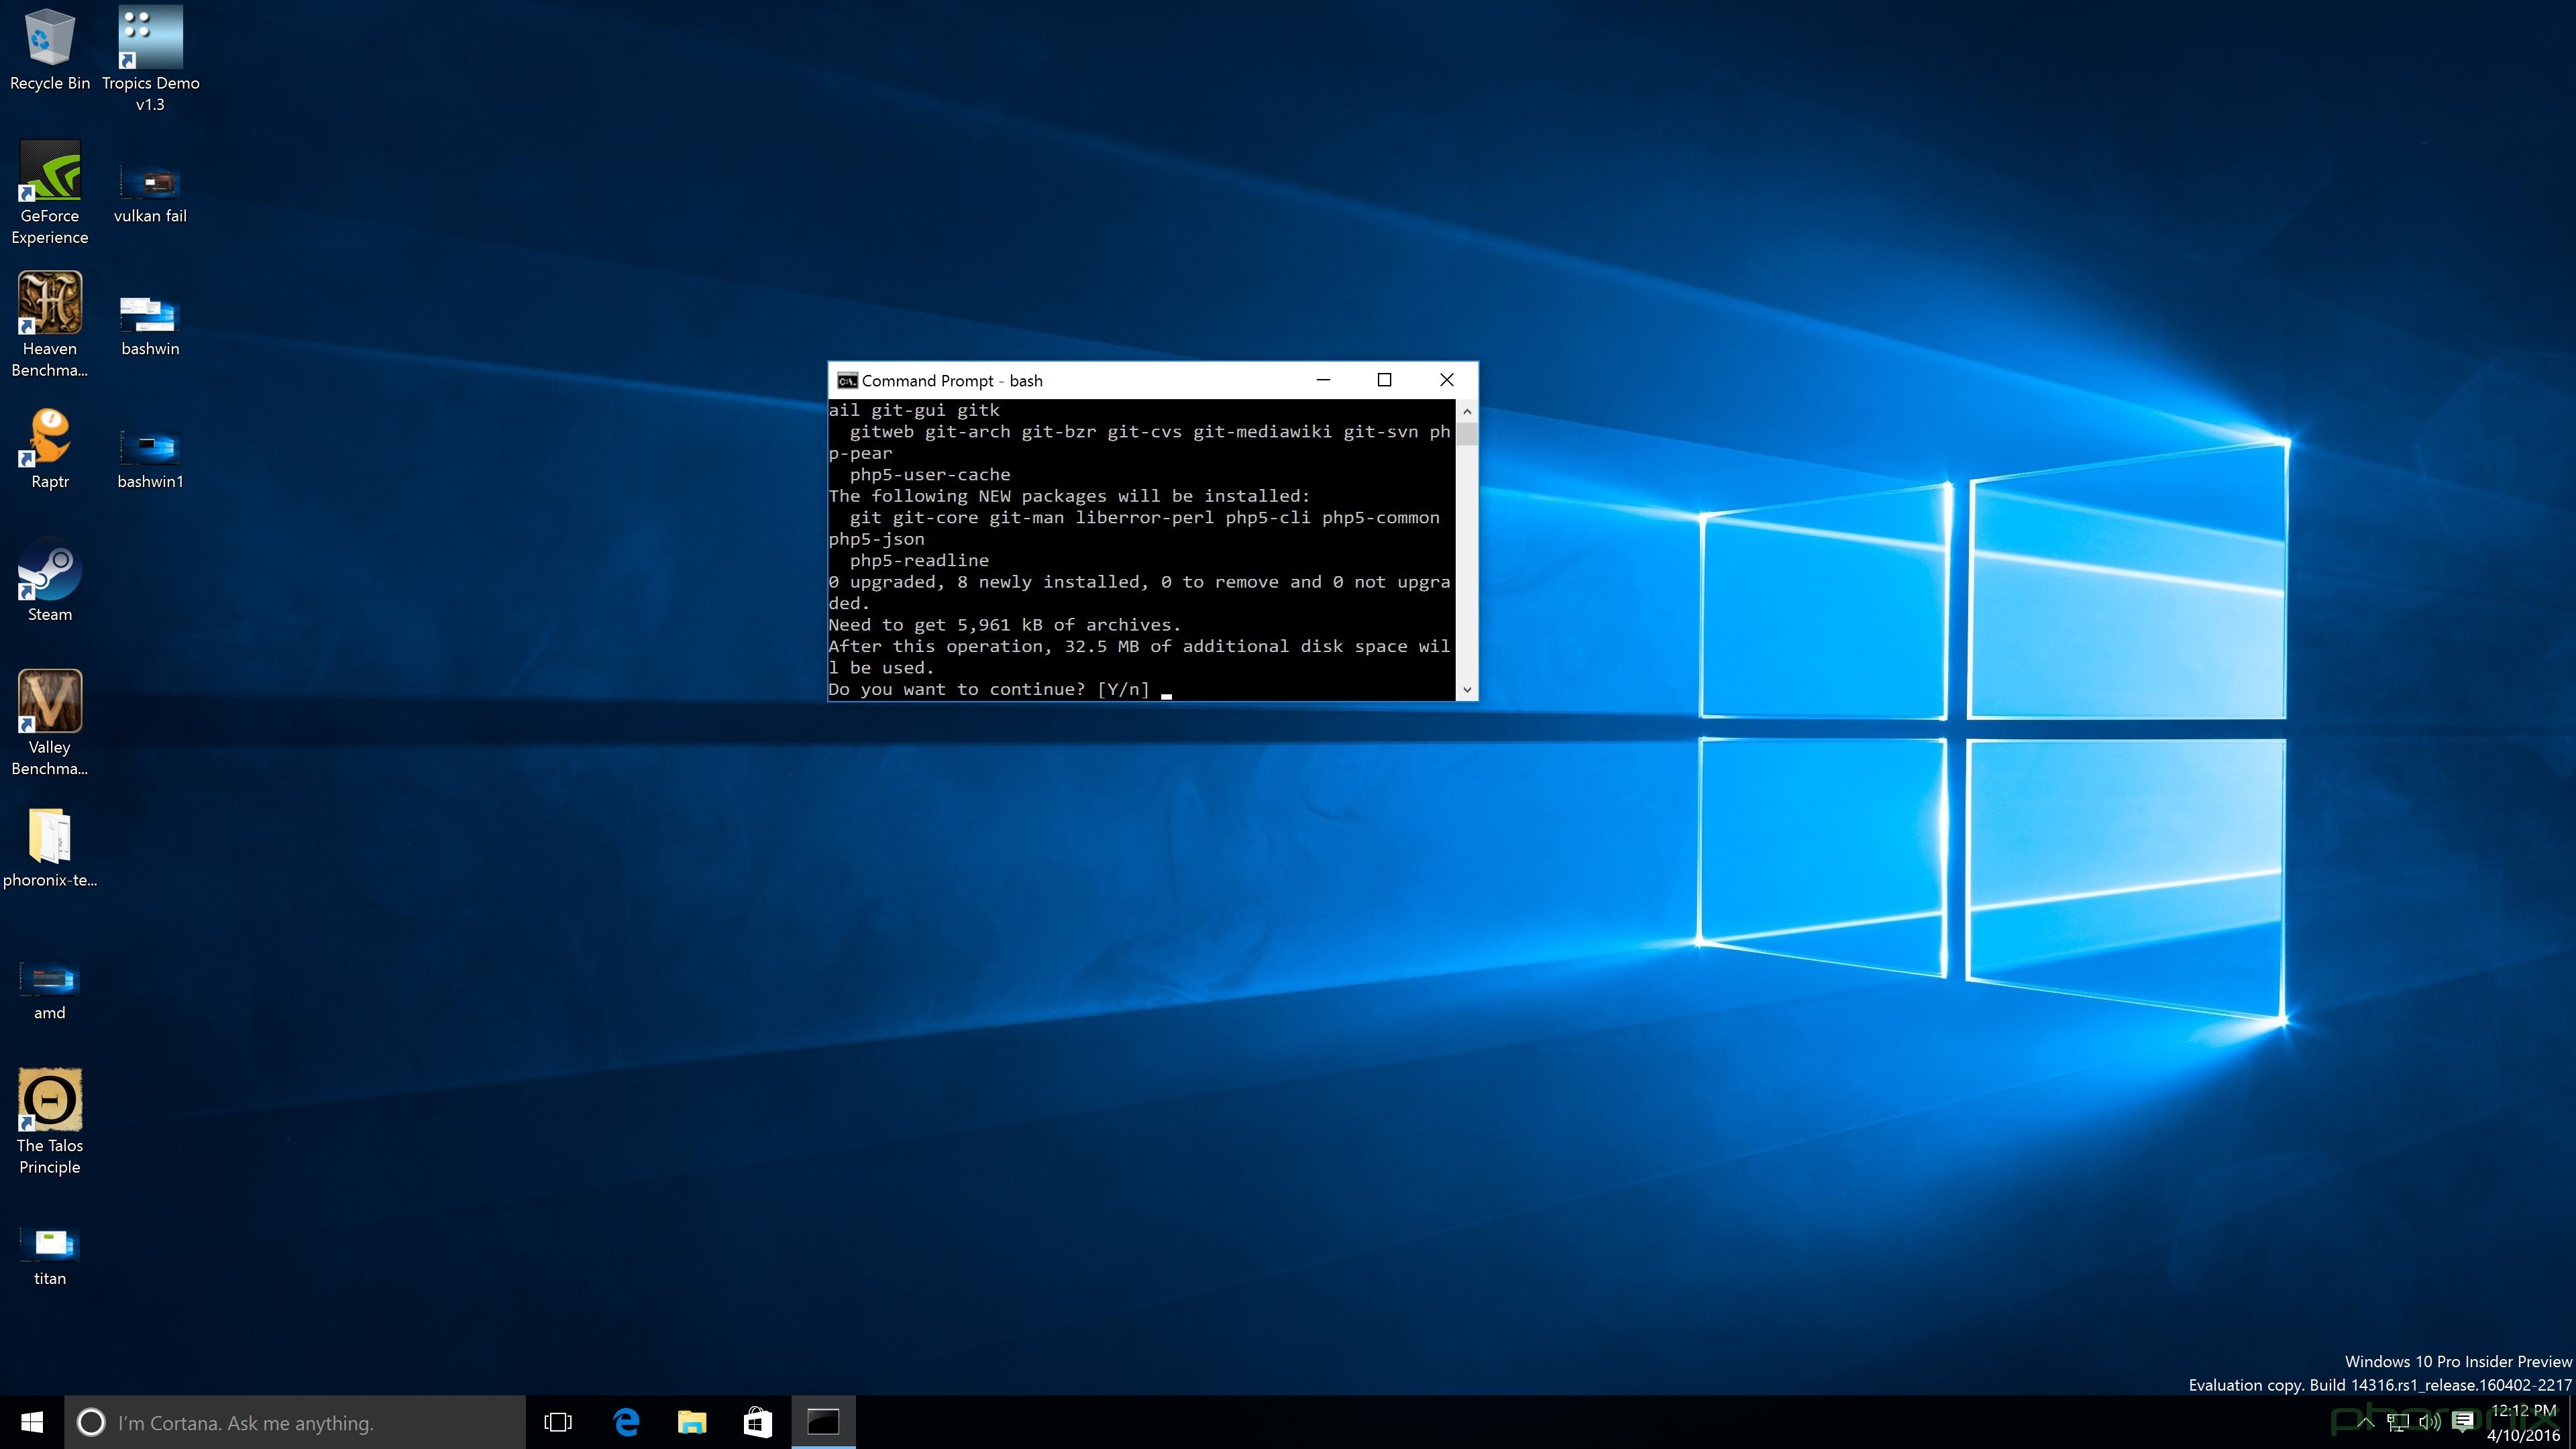Launch GeForce Experience shortcut
This screenshot has height=1449, width=2576.
[49, 172]
